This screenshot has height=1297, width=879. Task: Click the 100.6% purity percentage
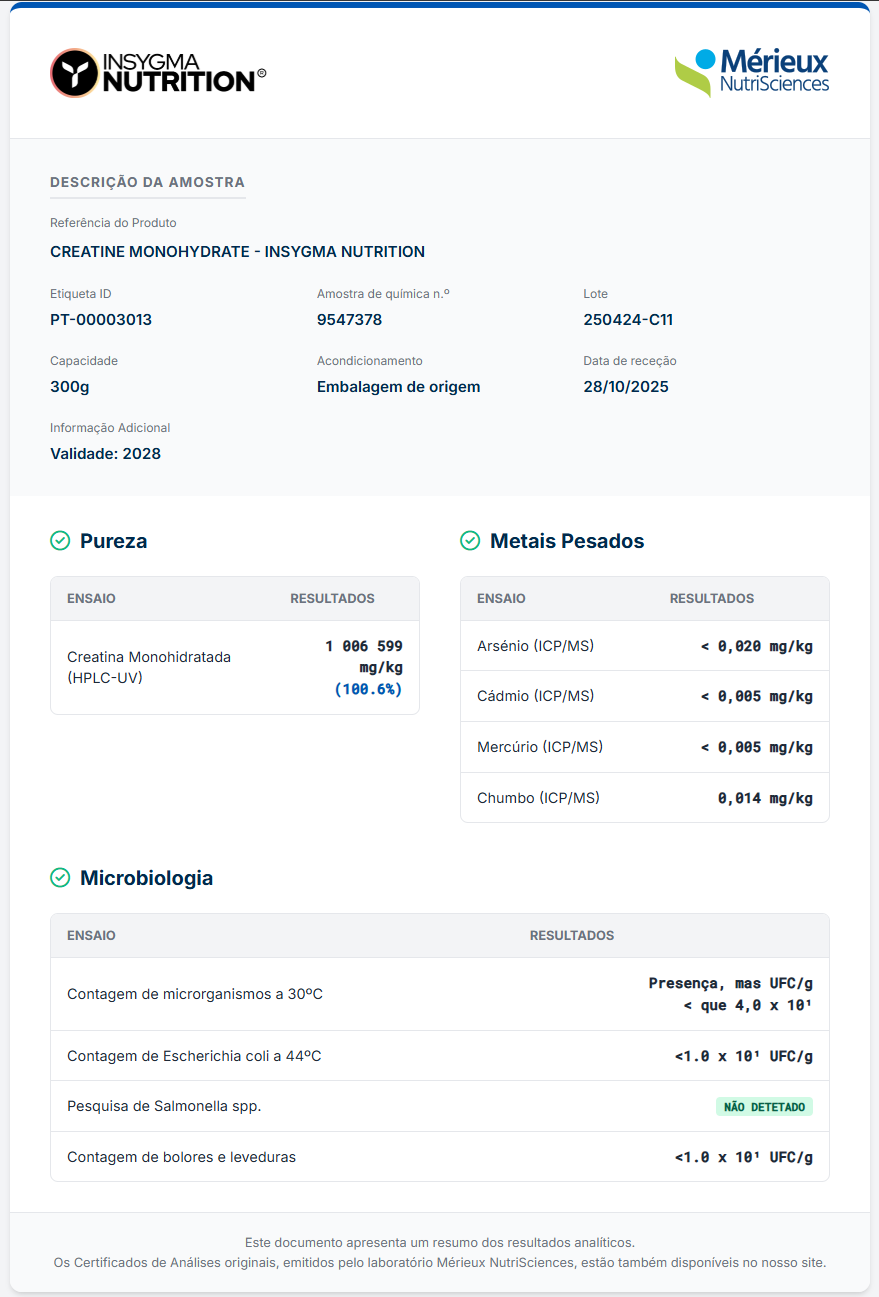[368, 689]
